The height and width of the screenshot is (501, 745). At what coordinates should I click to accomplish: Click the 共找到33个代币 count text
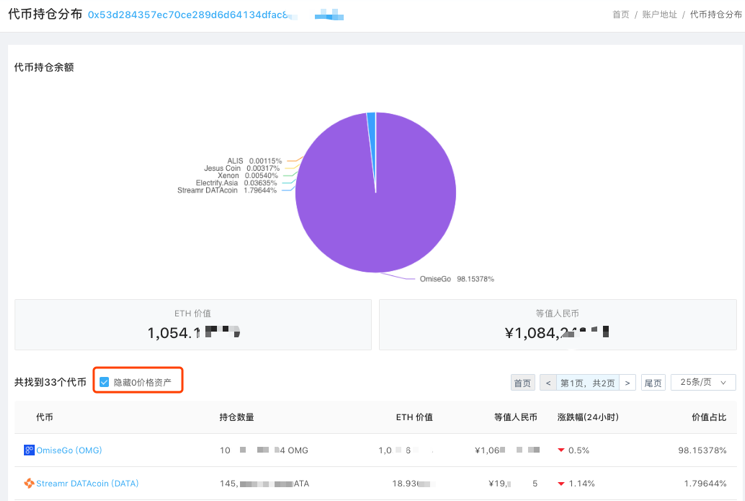click(x=50, y=382)
